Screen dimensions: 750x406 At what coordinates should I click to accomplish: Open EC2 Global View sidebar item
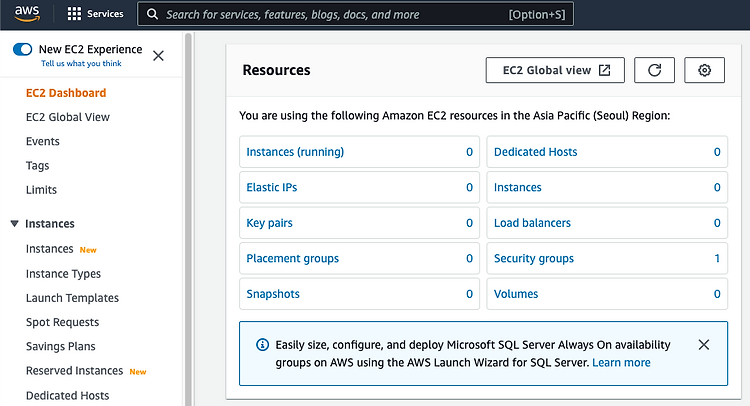coord(67,117)
